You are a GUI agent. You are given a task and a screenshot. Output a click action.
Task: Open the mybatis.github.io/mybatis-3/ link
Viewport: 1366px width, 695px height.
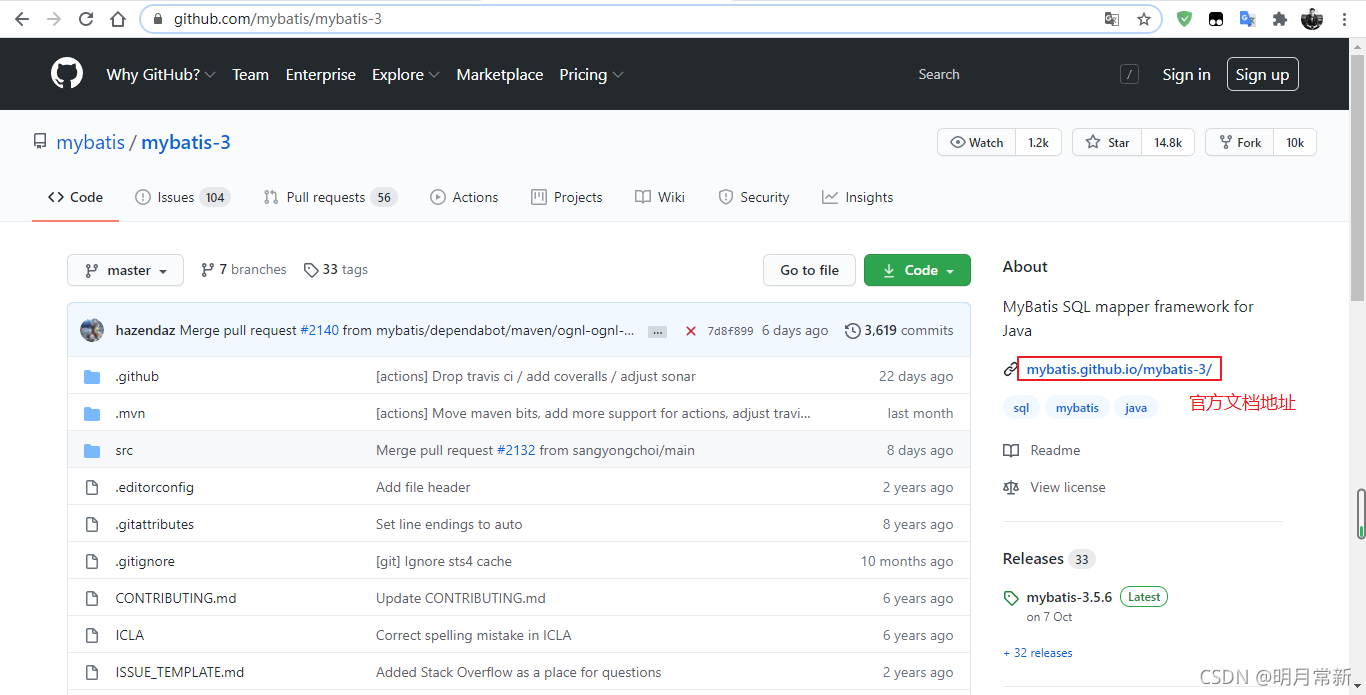1119,369
